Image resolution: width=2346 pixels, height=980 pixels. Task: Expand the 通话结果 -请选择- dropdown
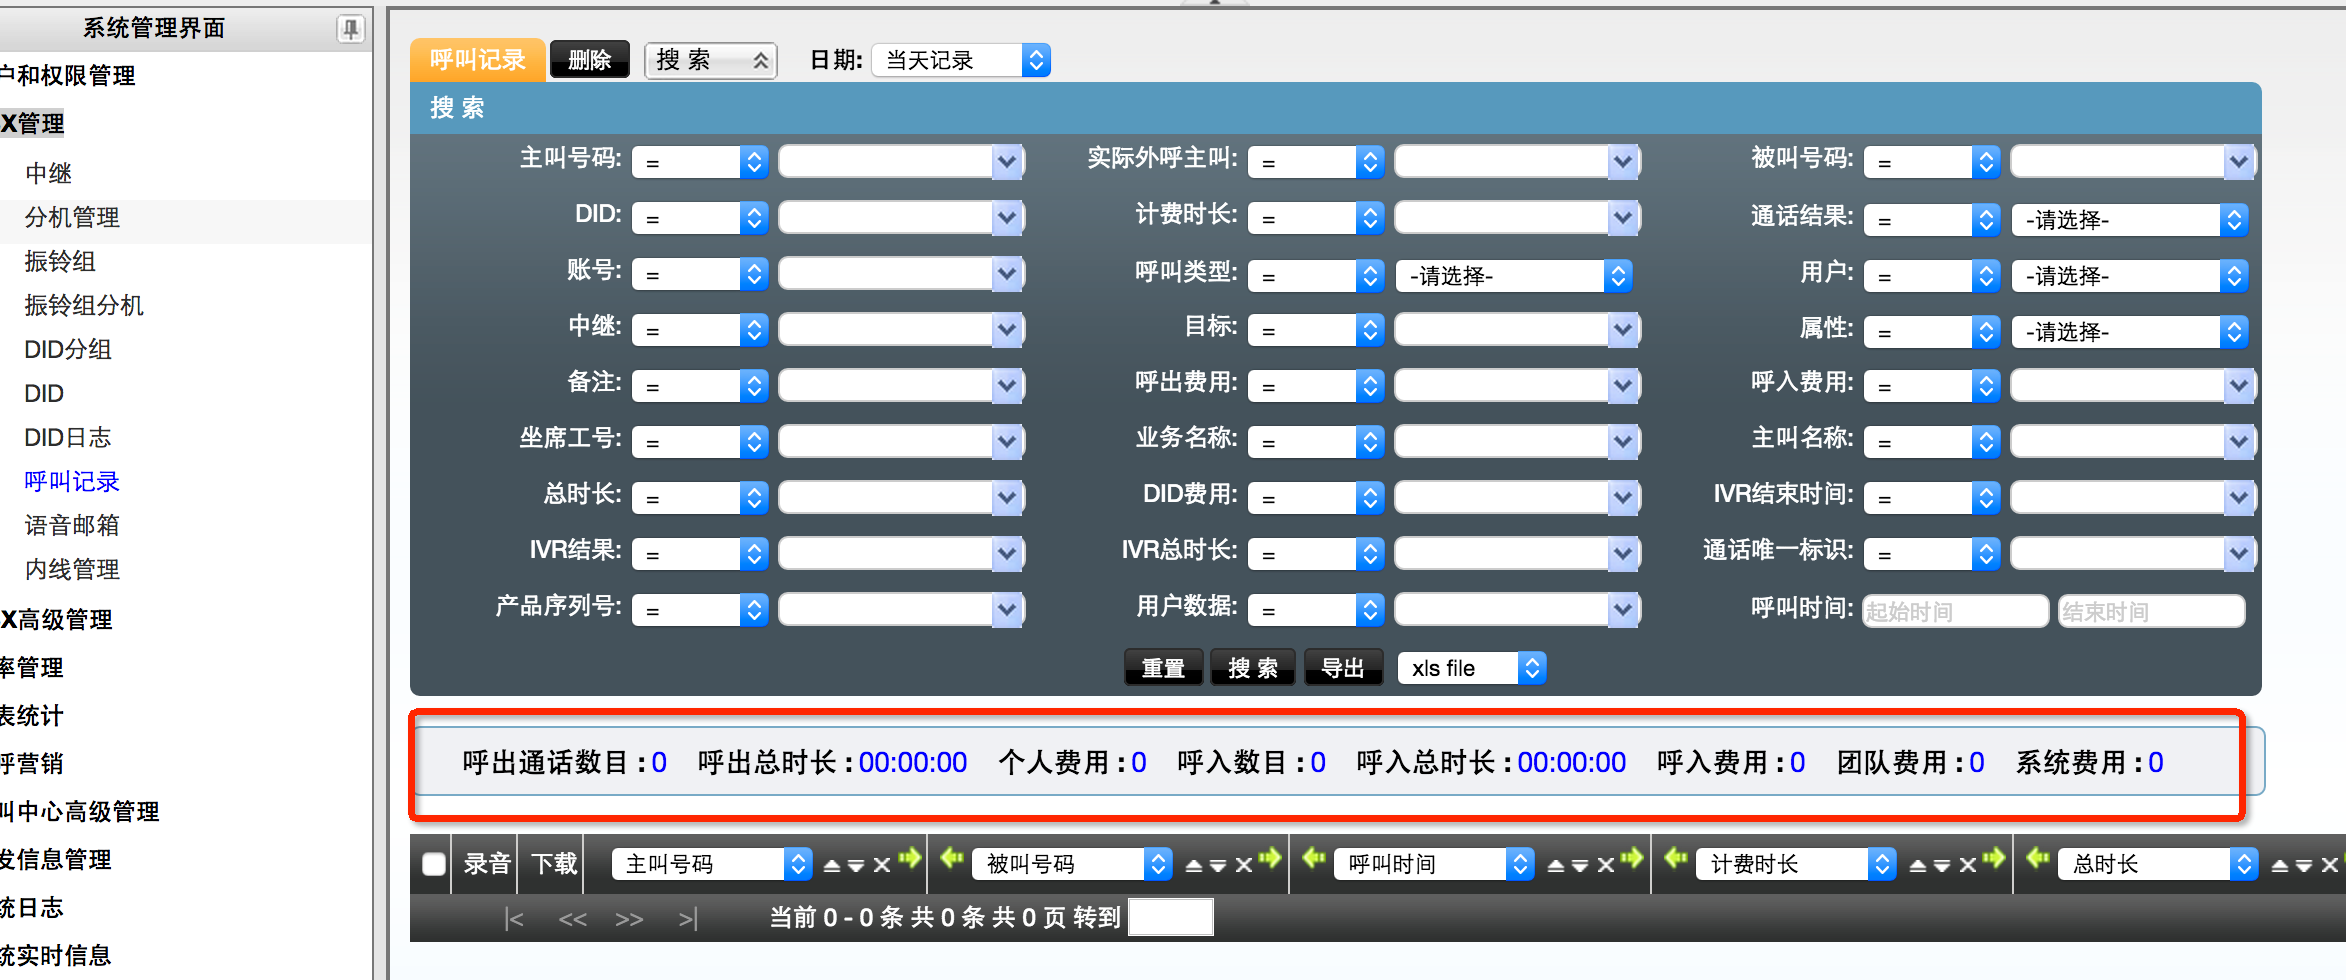(x=2129, y=220)
